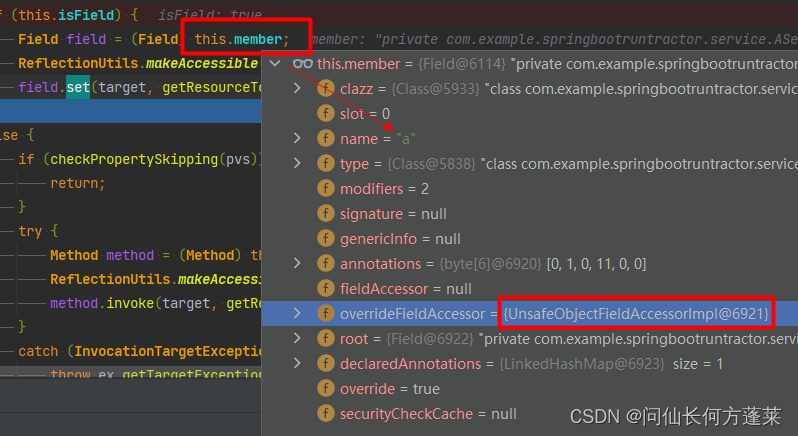Image resolution: width=798 pixels, height=436 pixels.
Task: Select the 'signature = null' row
Action: coord(530,213)
